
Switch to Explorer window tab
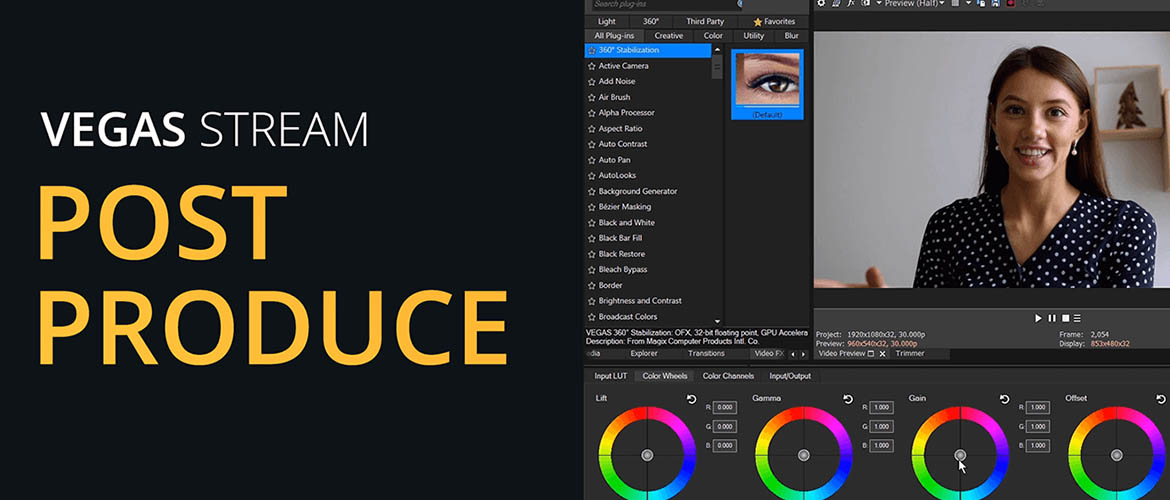click(644, 354)
